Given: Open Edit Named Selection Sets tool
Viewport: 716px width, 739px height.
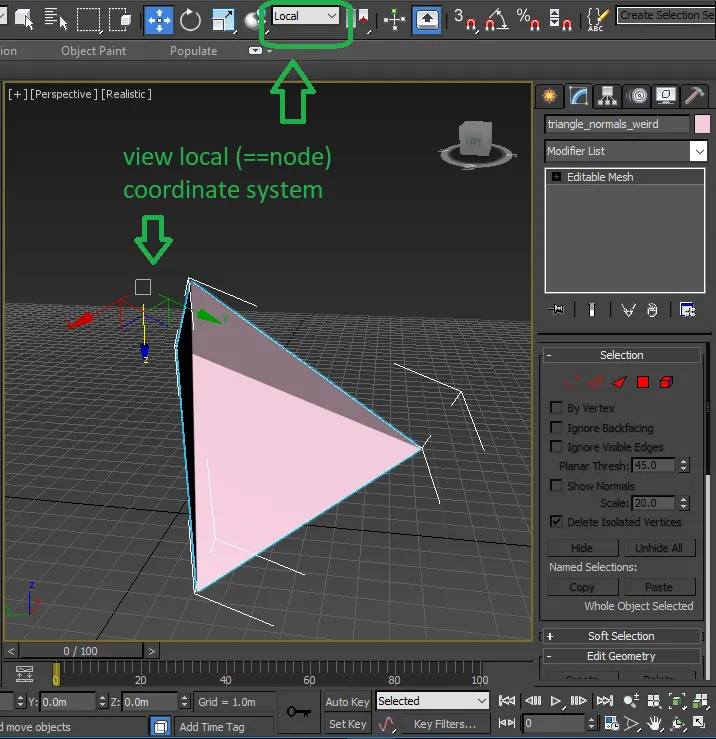Looking at the screenshot, I should tap(597, 20).
